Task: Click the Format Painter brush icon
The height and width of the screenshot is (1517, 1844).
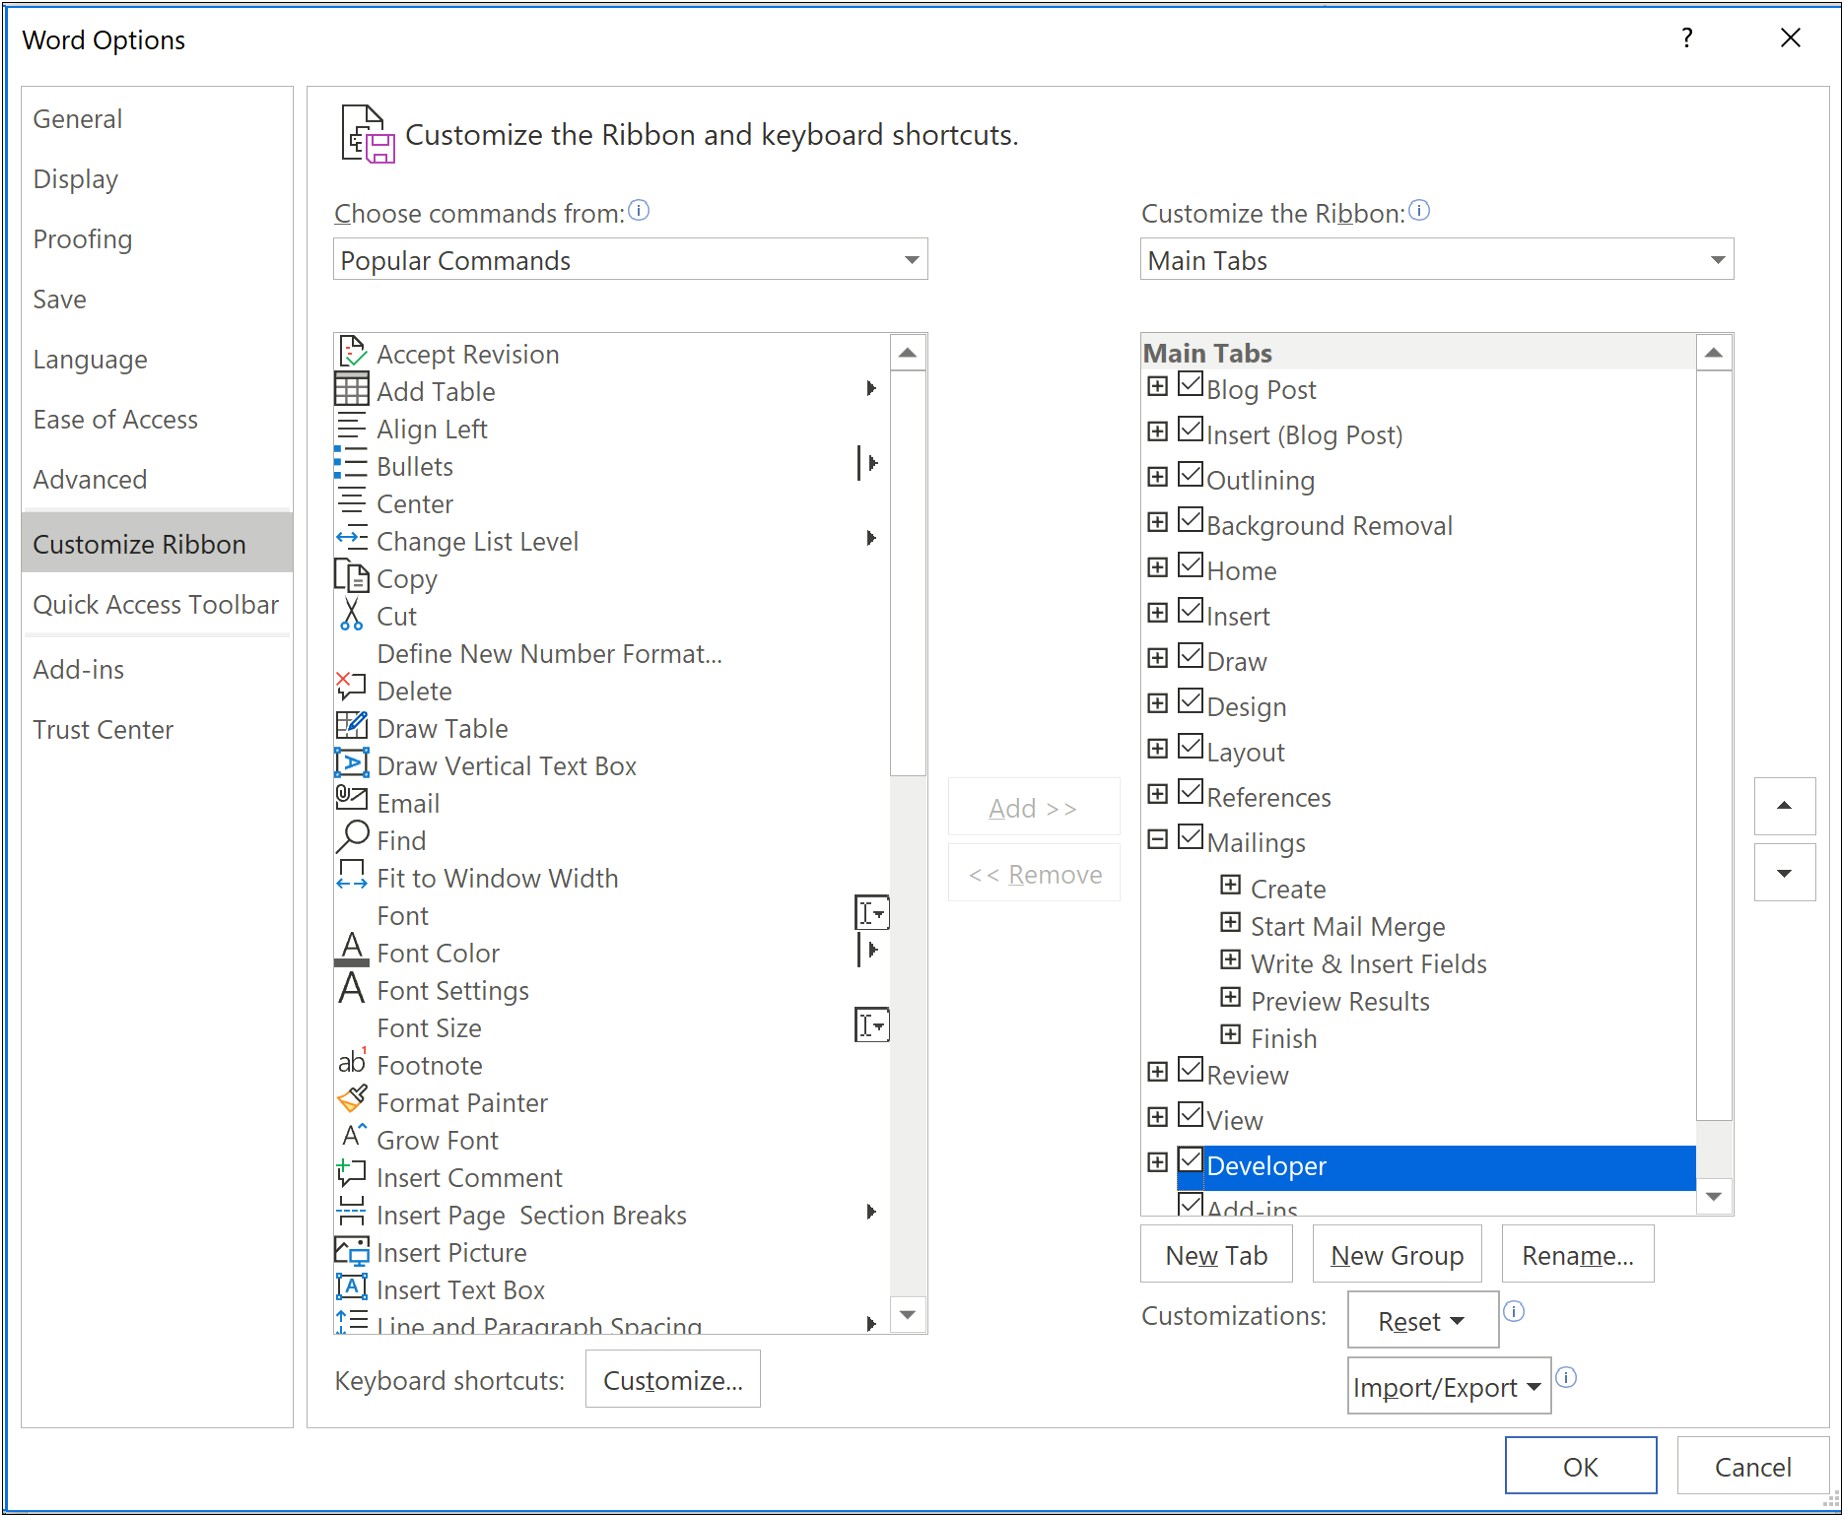Action: (352, 1100)
